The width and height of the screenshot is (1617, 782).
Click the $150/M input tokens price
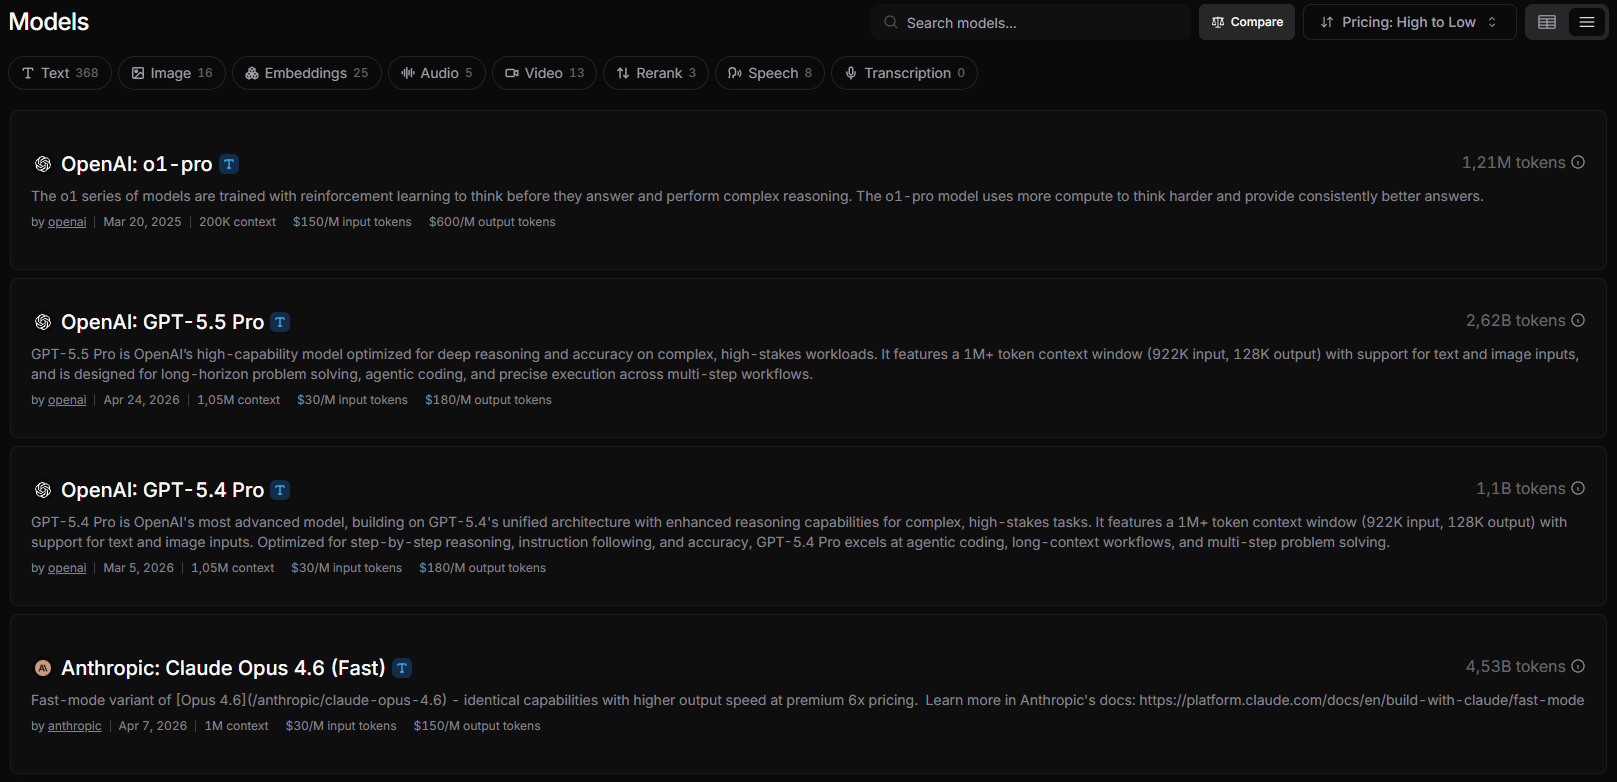coord(352,222)
